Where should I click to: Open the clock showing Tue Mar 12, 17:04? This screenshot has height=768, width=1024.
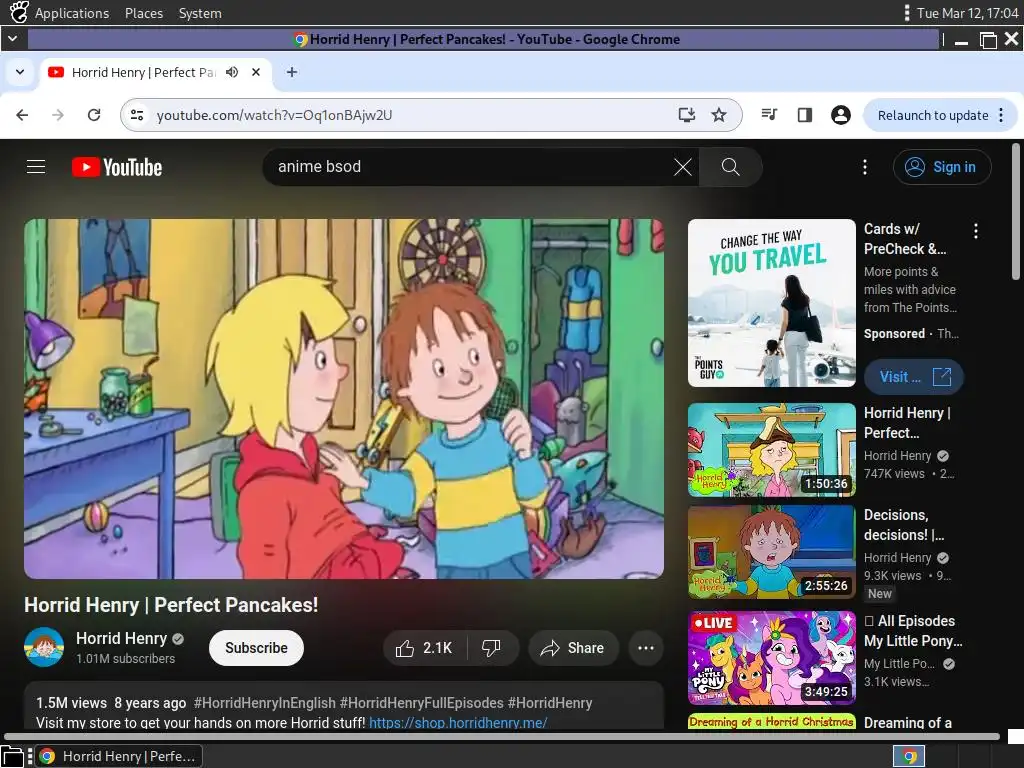click(967, 13)
